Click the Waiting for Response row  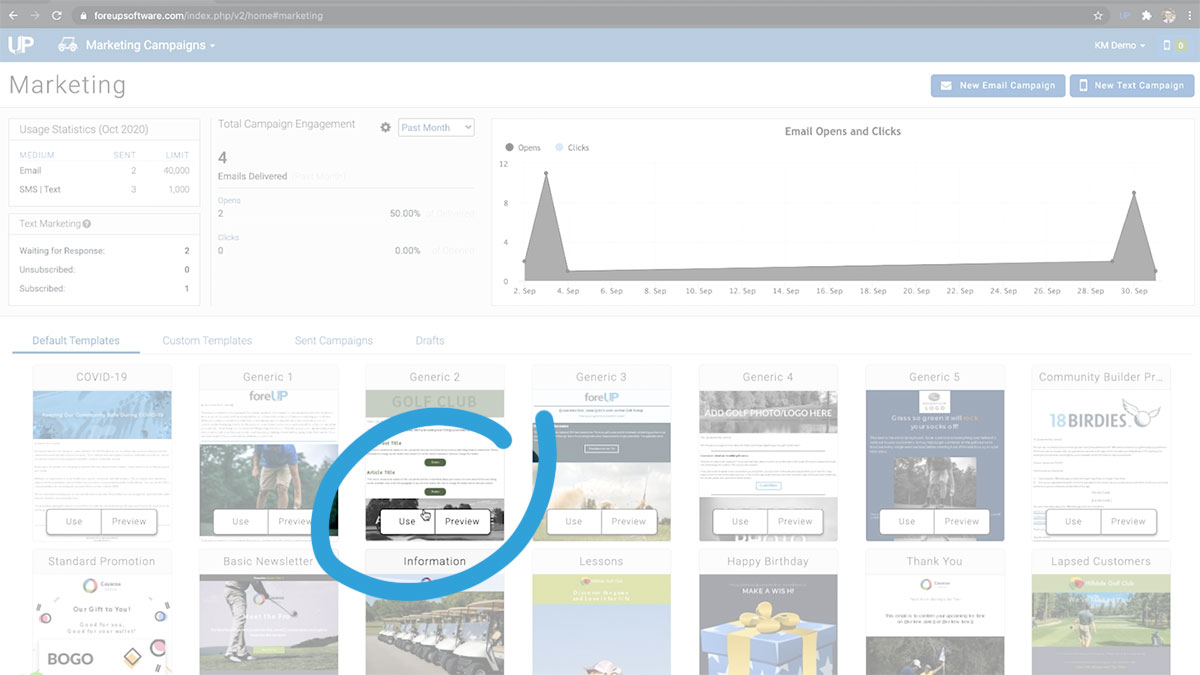click(104, 251)
